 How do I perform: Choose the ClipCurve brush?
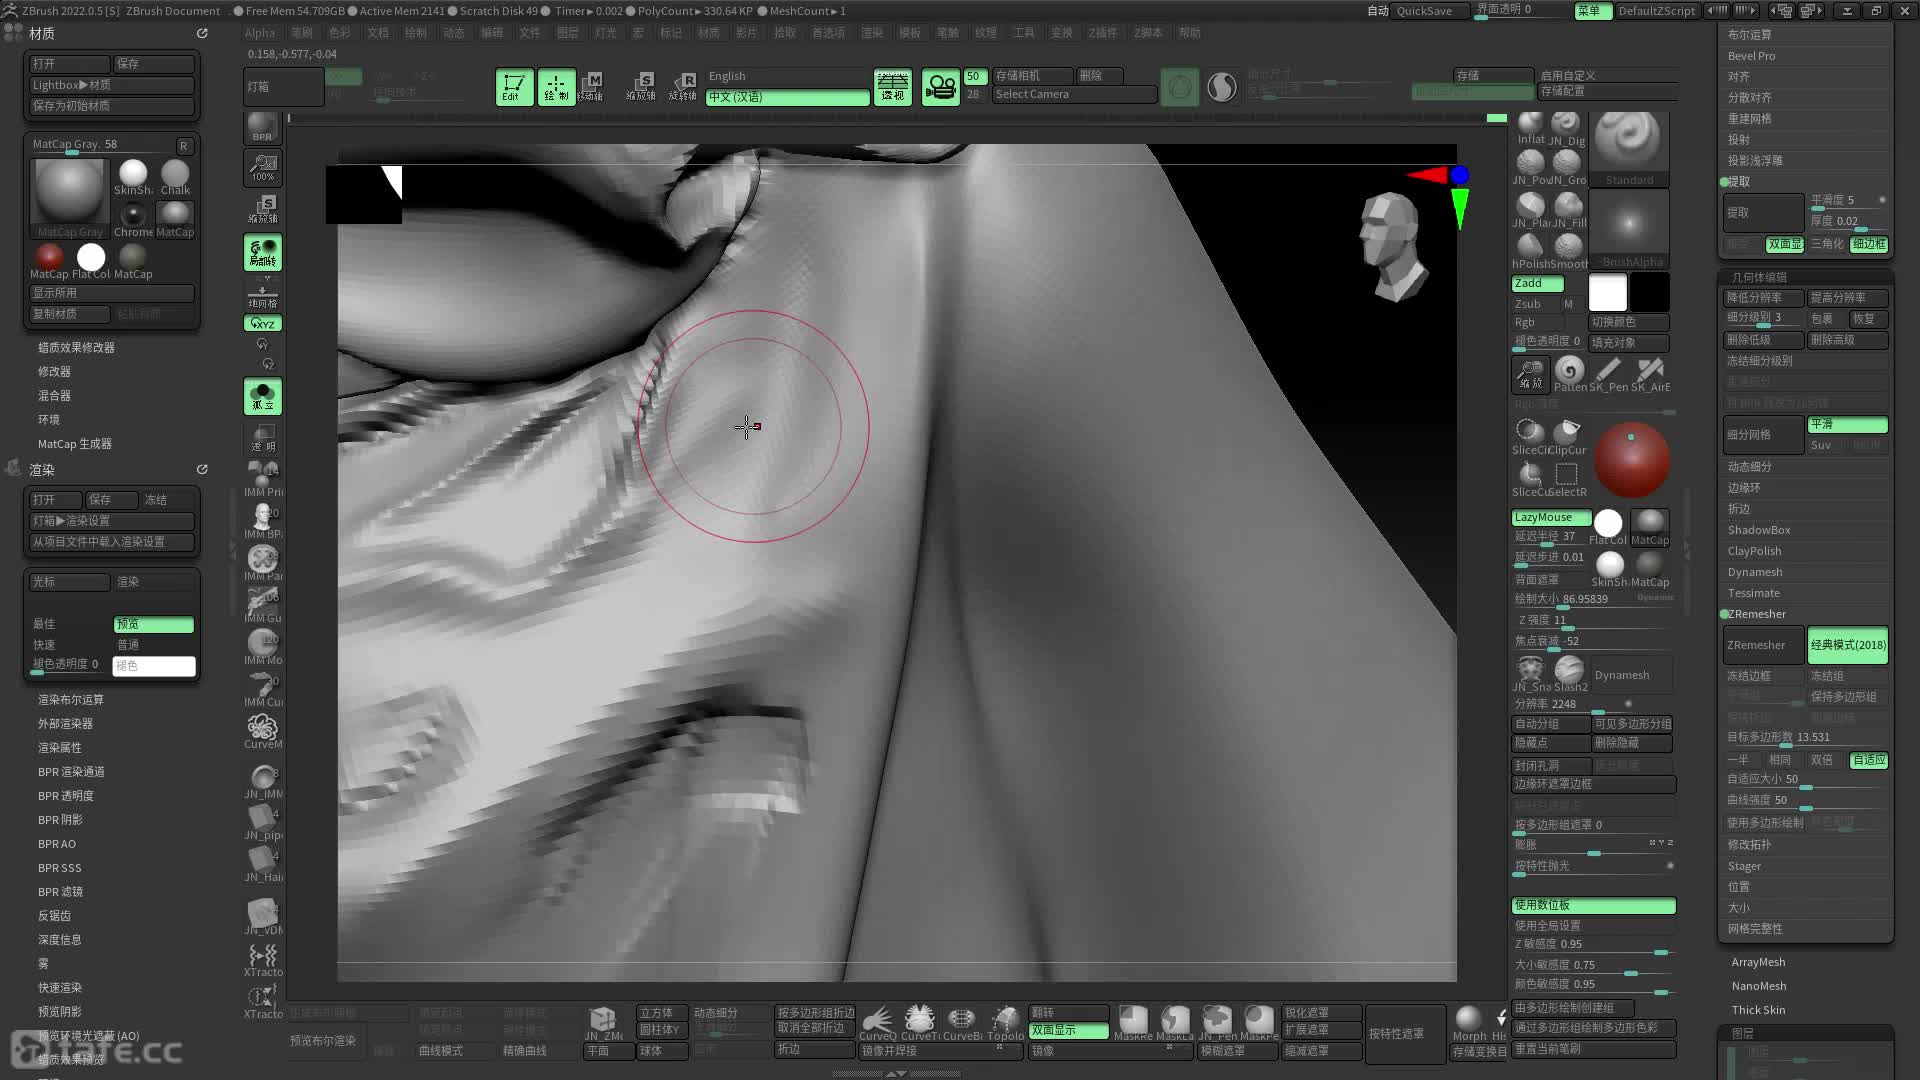(x=1568, y=437)
